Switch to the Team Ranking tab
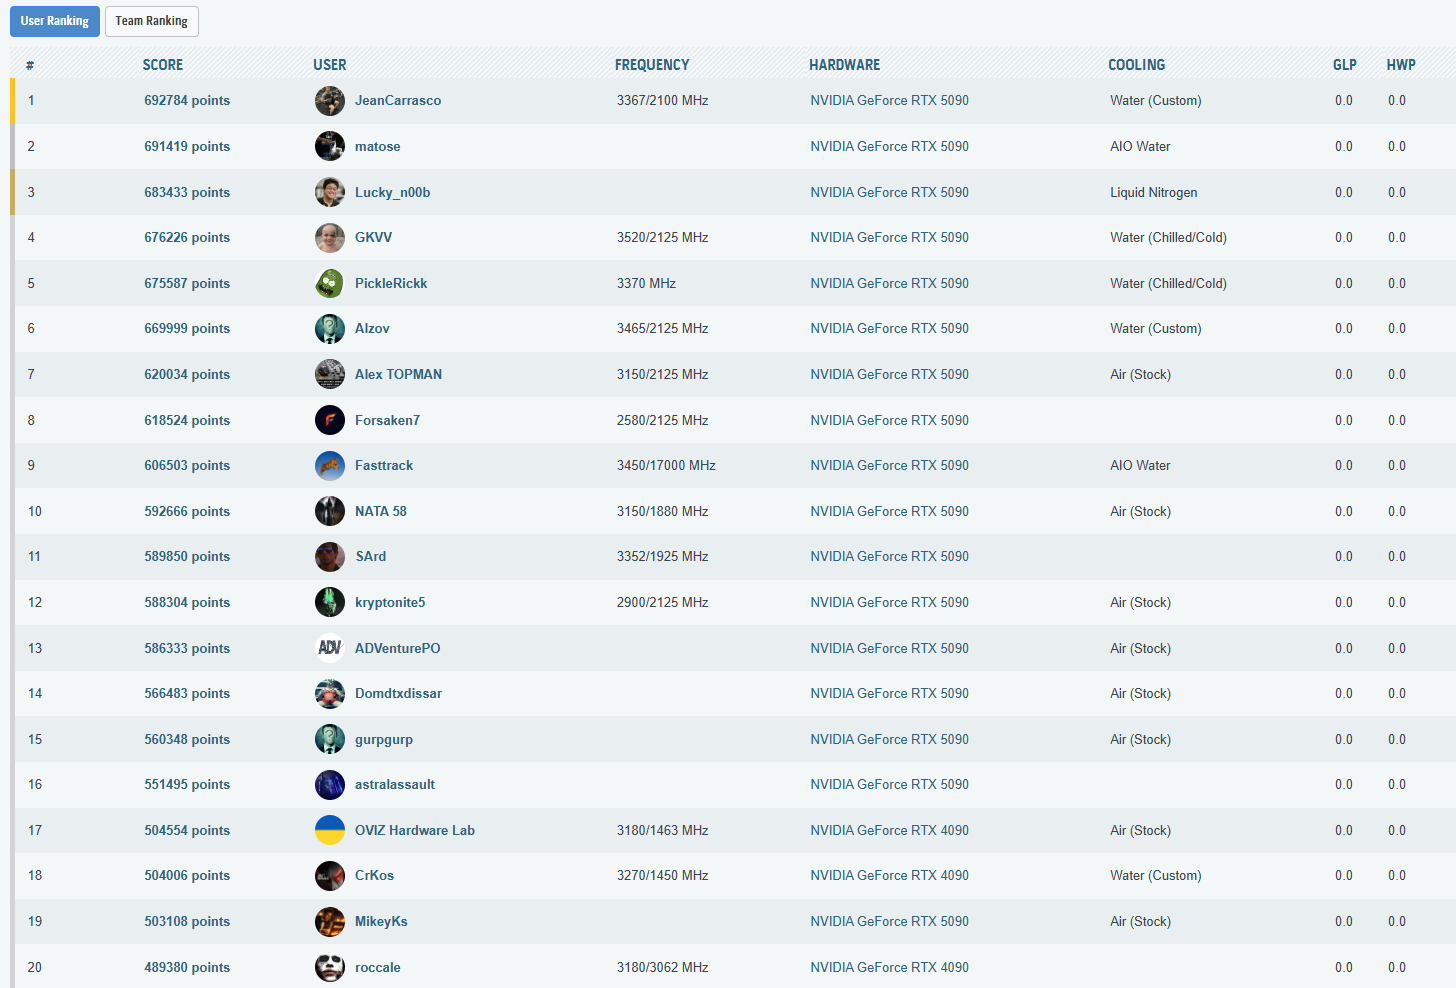The height and width of the screenshot is (988, 1456). coord(151,21)
